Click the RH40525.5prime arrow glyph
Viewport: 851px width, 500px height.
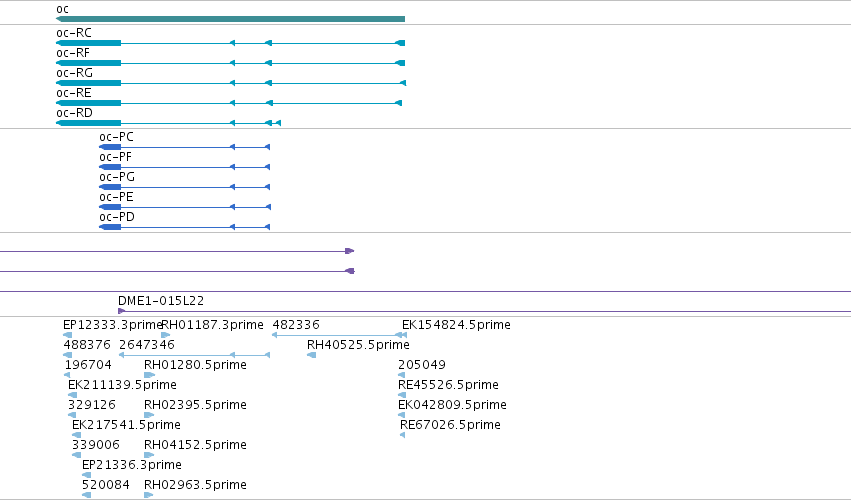tap(312, 355)
